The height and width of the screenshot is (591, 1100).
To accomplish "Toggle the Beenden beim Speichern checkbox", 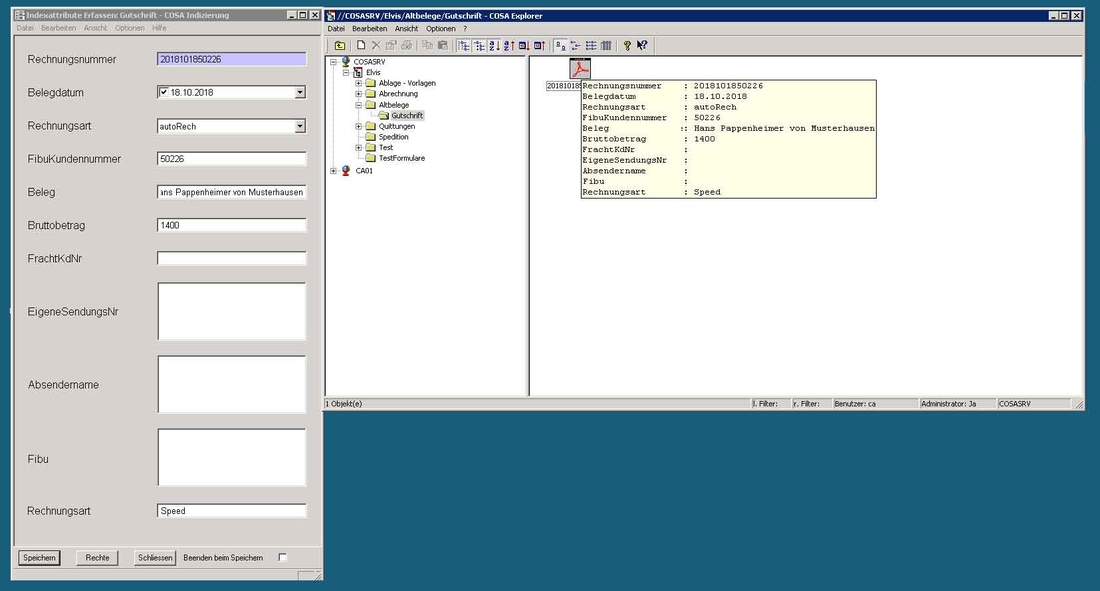I will pos(283,558).
